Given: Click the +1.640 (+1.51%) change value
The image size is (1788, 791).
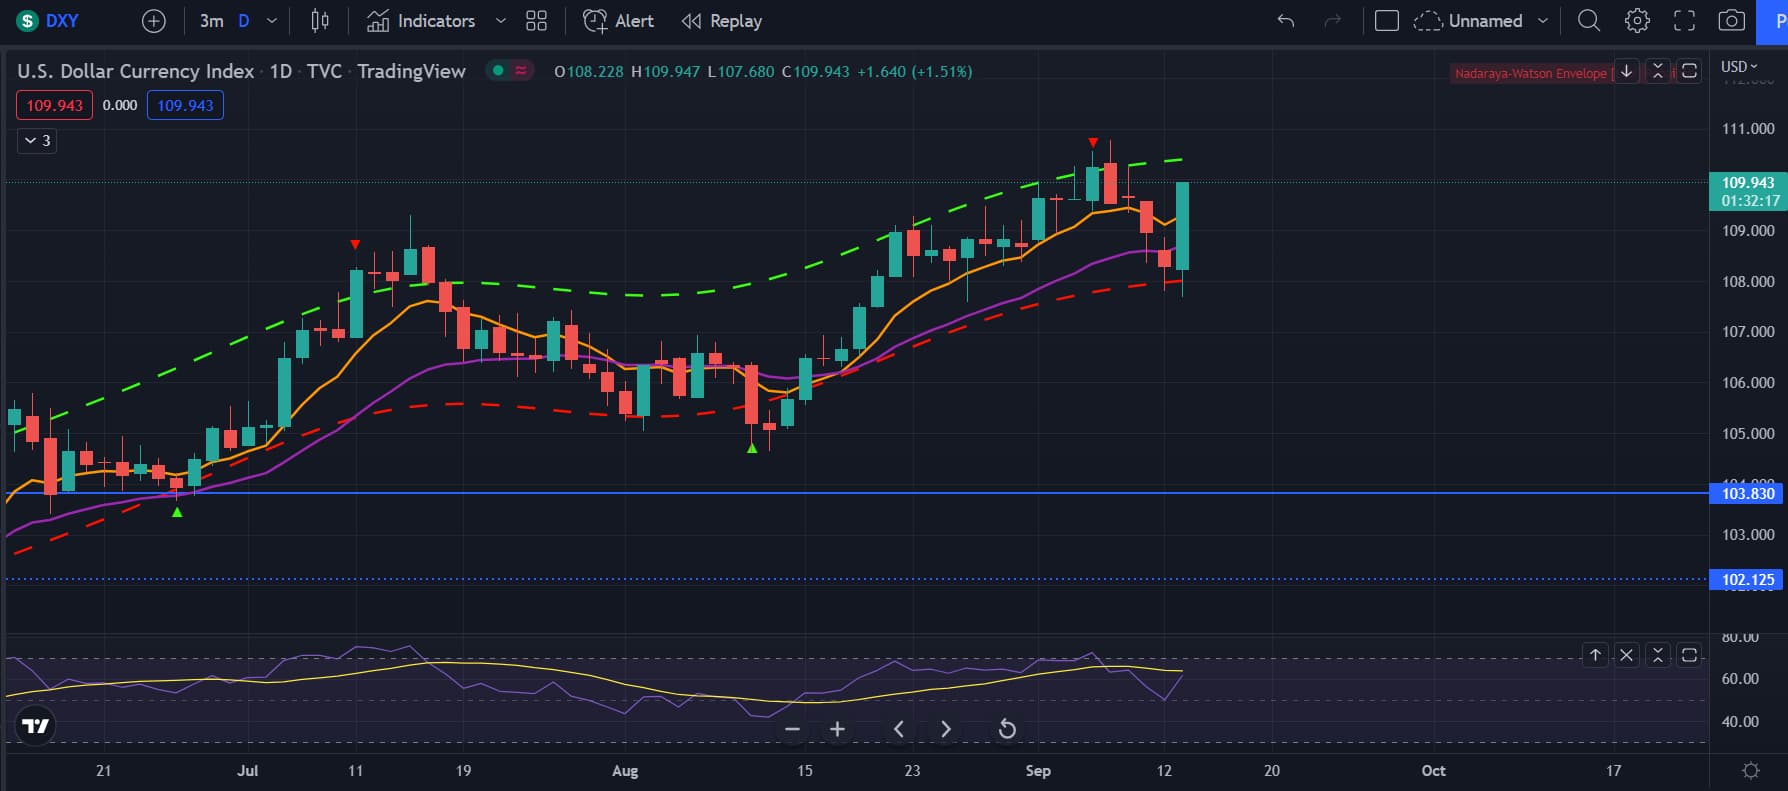Looking at the screenshot, I should (x=914, y=71).
